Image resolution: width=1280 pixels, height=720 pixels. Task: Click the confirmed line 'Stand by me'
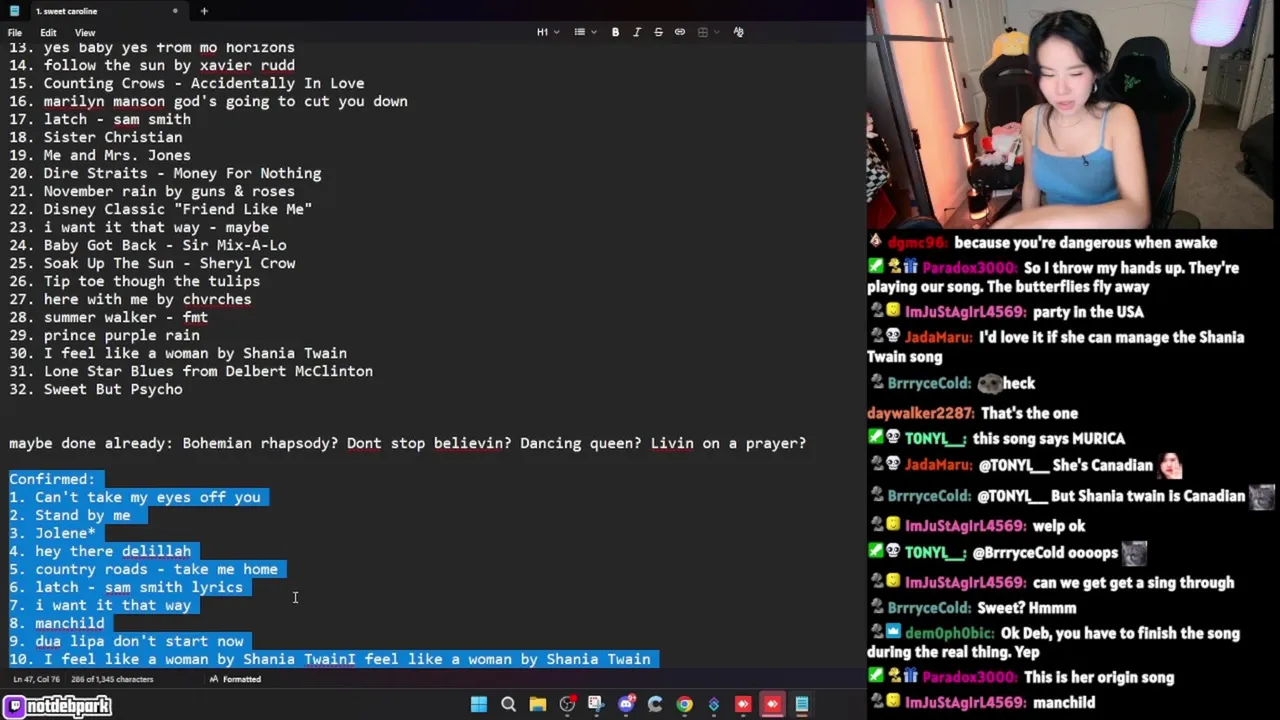click(82, 515)
